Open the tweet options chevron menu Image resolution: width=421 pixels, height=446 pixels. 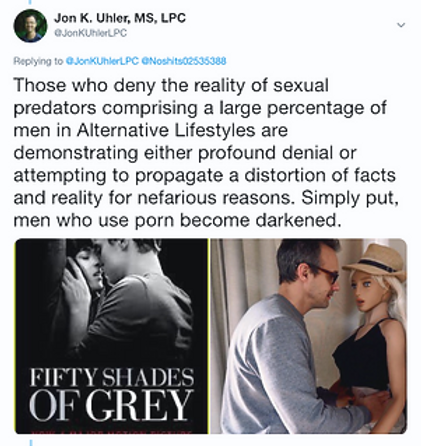(402, 25)
